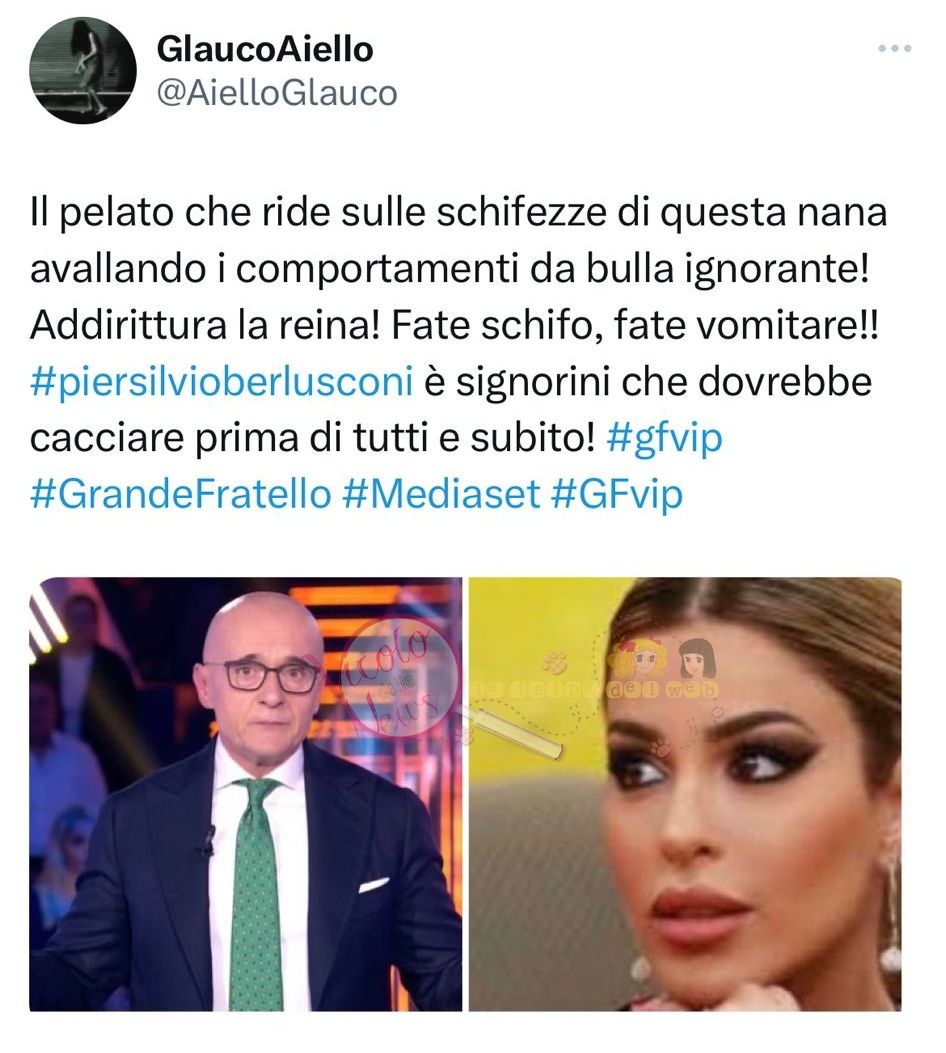The height and width of the screenshot is (1053, 946).
Task: Open the #piersilvioberlusconi hashtag
Action: pos(222,382)
